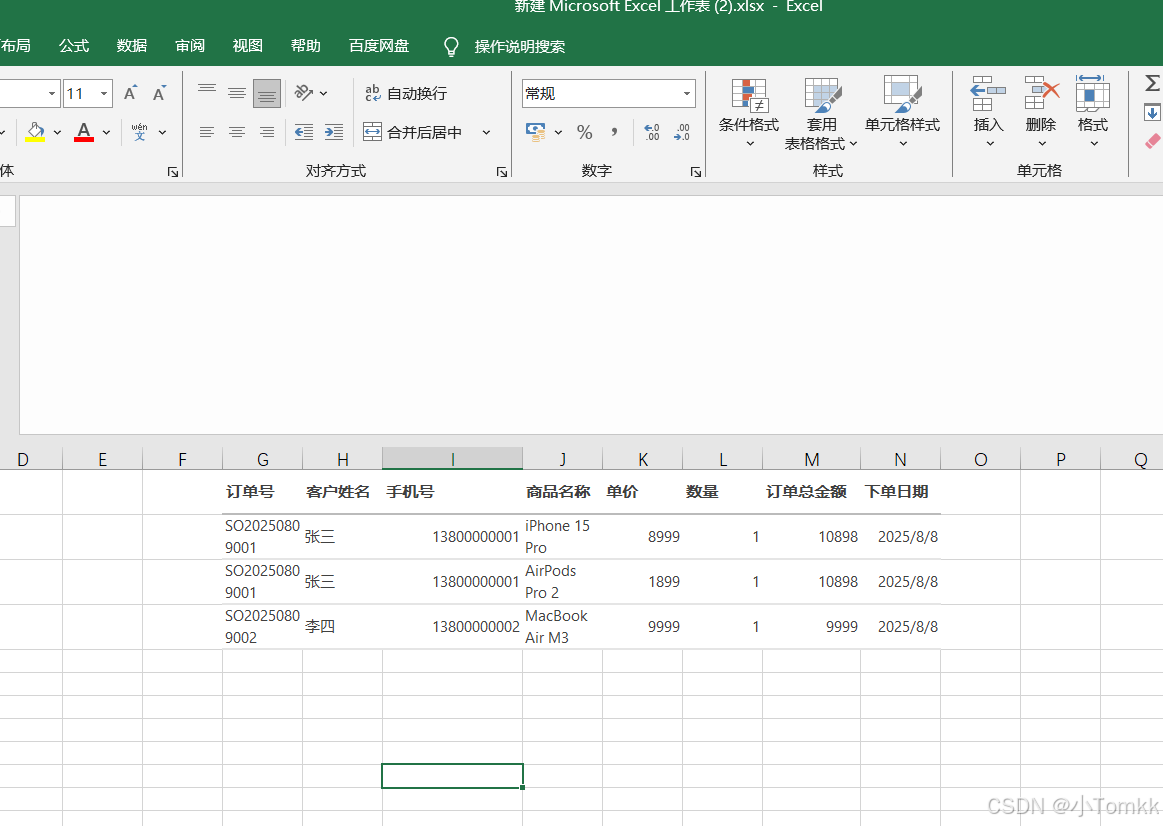Viewport: 1163px width, 826px height.
Task: Click the 操作说明搜索 search box
Action: (x=519, y=47)
